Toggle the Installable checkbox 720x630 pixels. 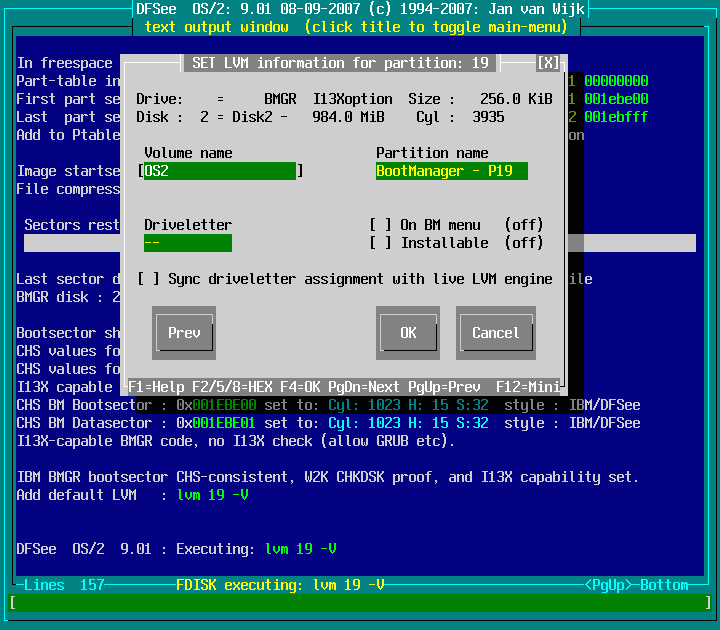point(381,243)
